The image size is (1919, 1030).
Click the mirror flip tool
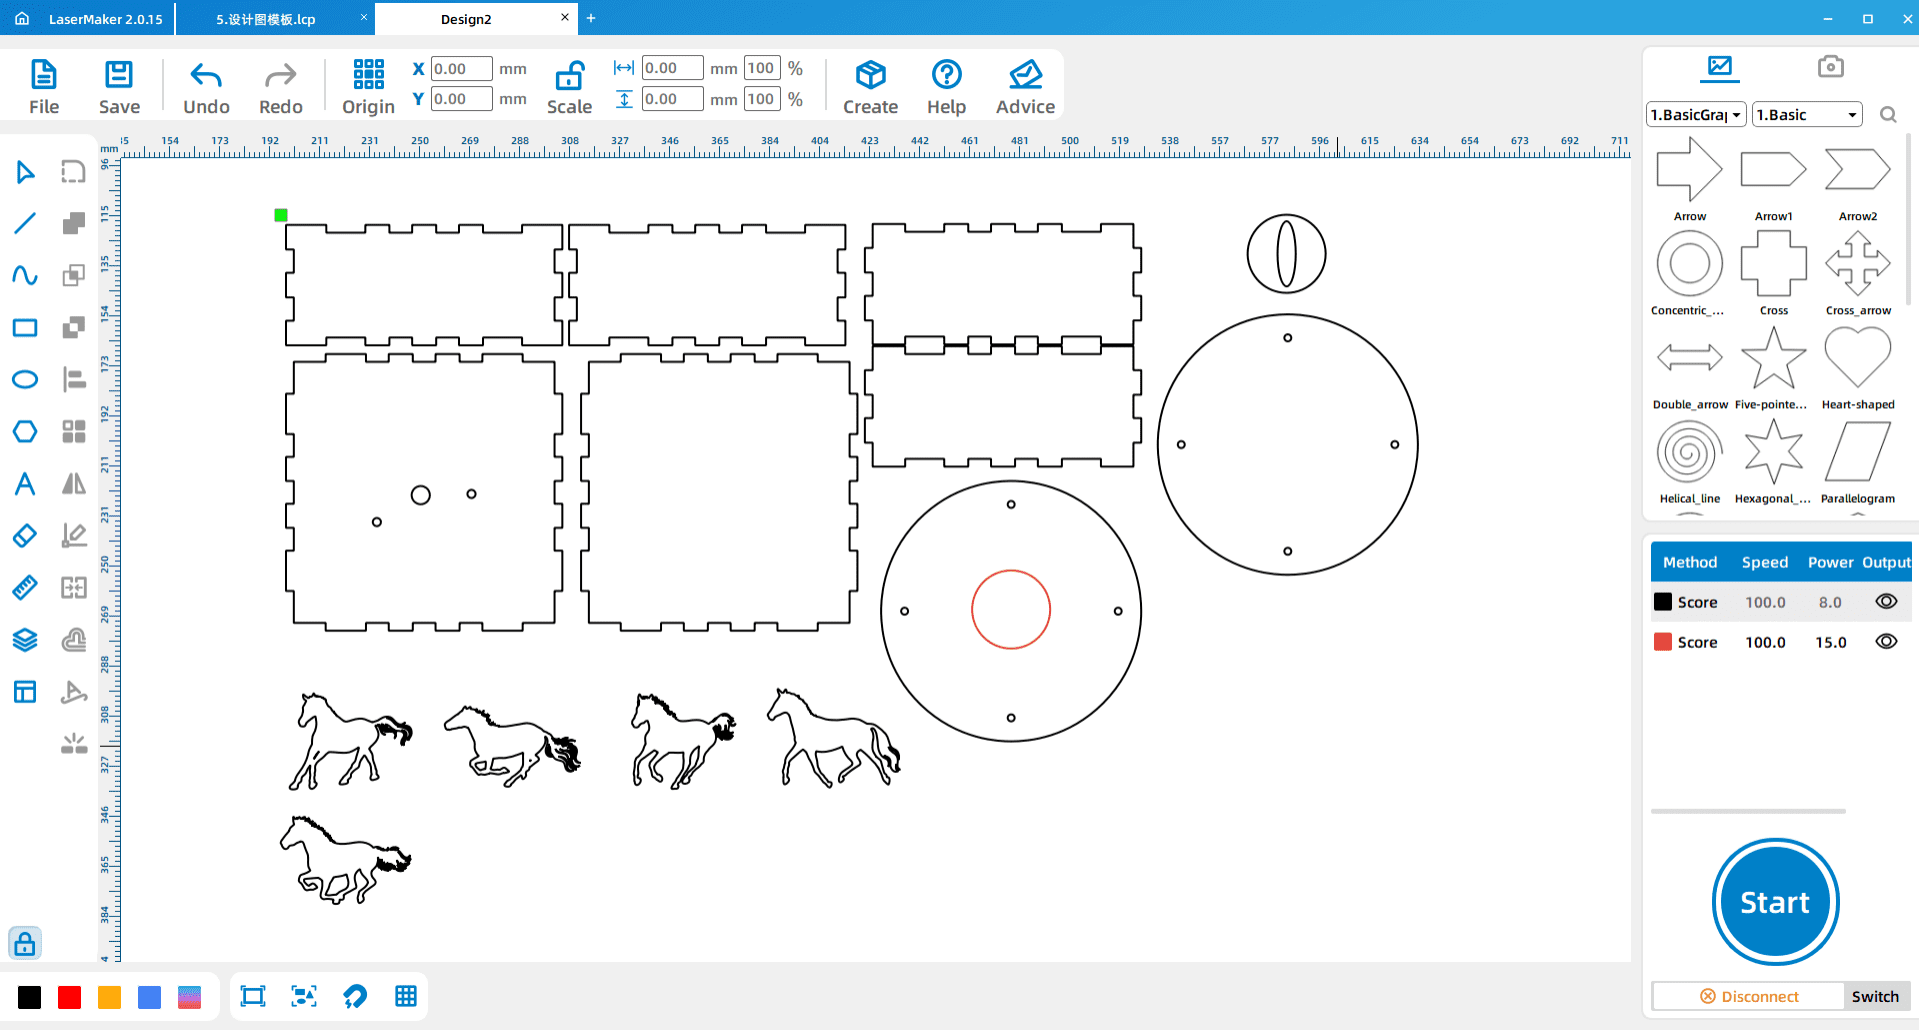pyautogui.click(x=73, y=484)
